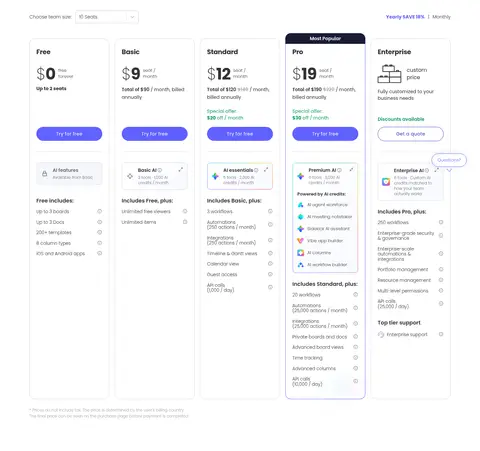
Task: Expand the Basic AI card
Action: pyautogui.click(x=181, y=170)
